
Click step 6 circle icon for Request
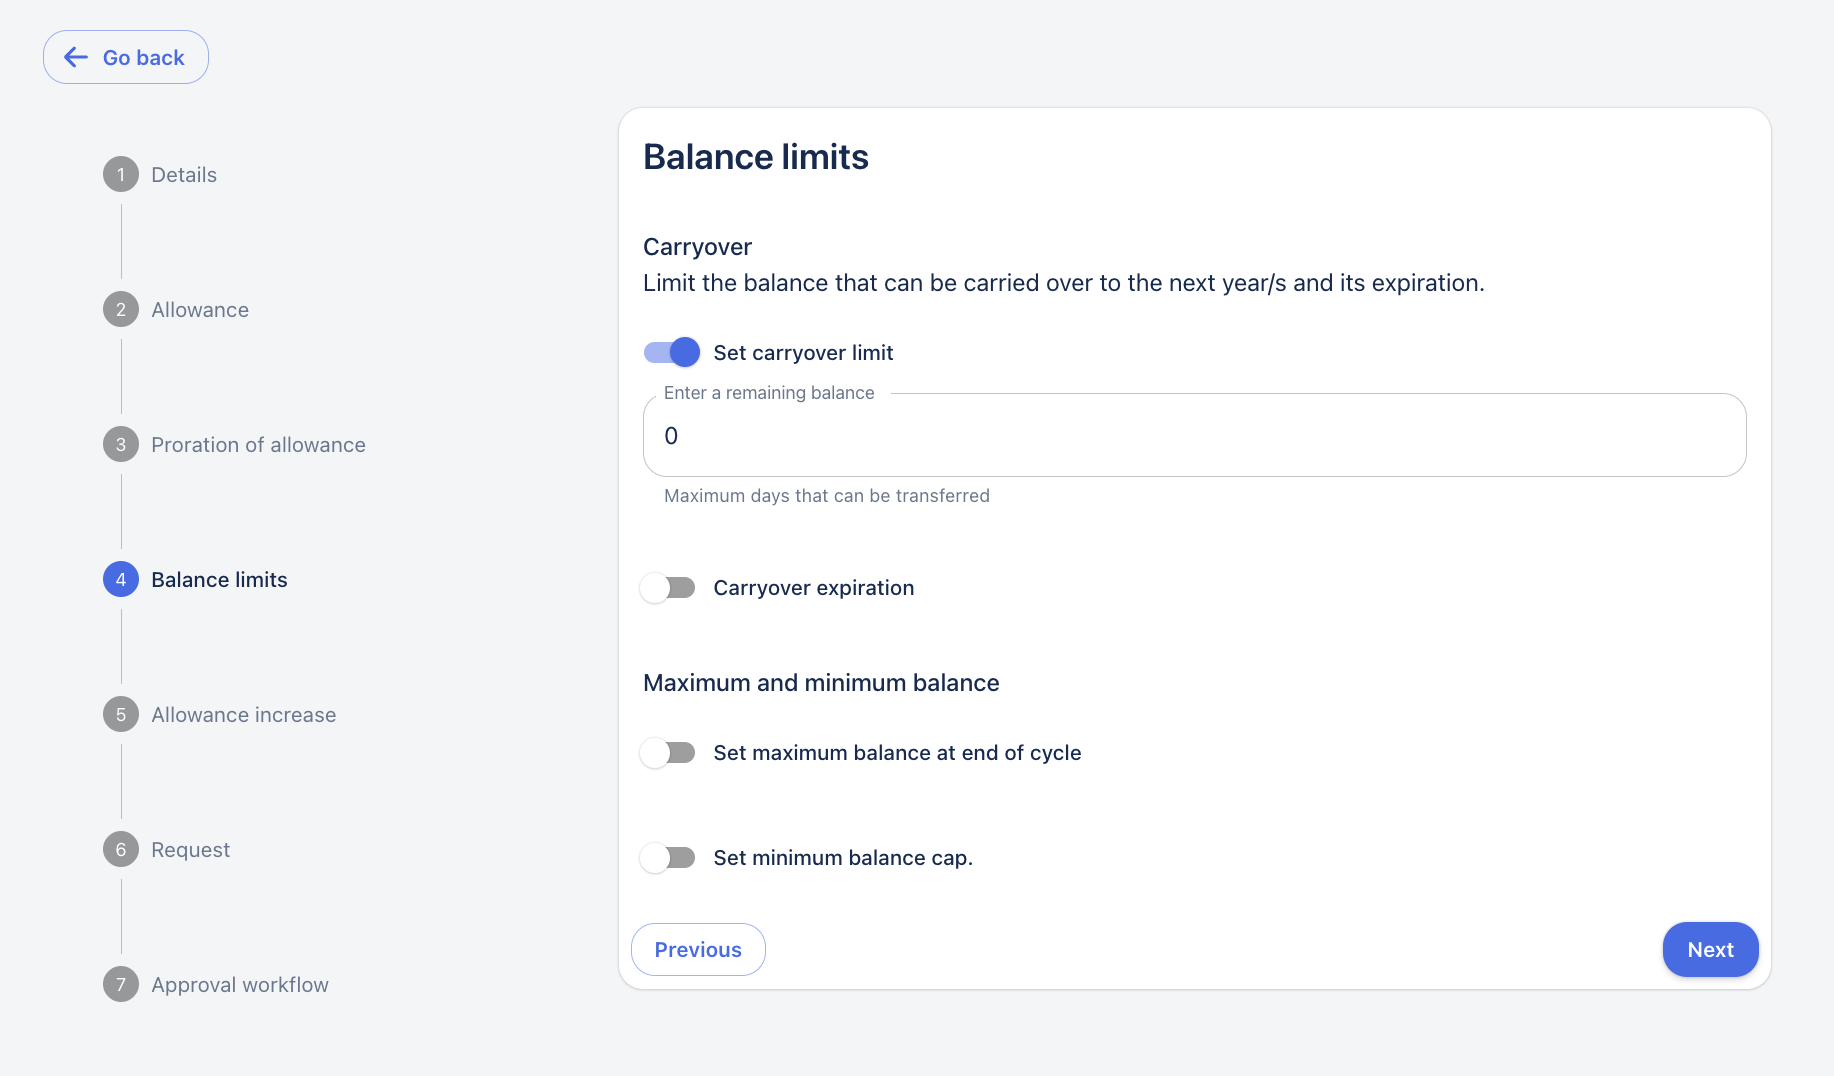[121, 850]
